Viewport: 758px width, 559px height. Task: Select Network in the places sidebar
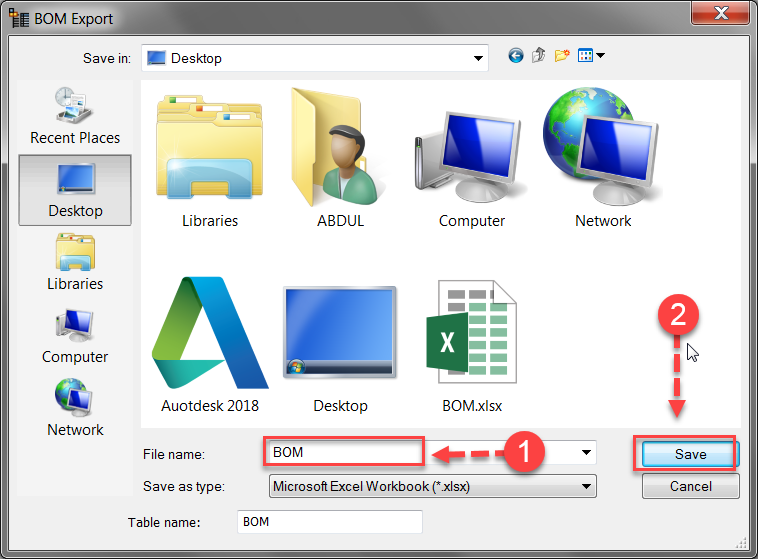tap(75, 408)
